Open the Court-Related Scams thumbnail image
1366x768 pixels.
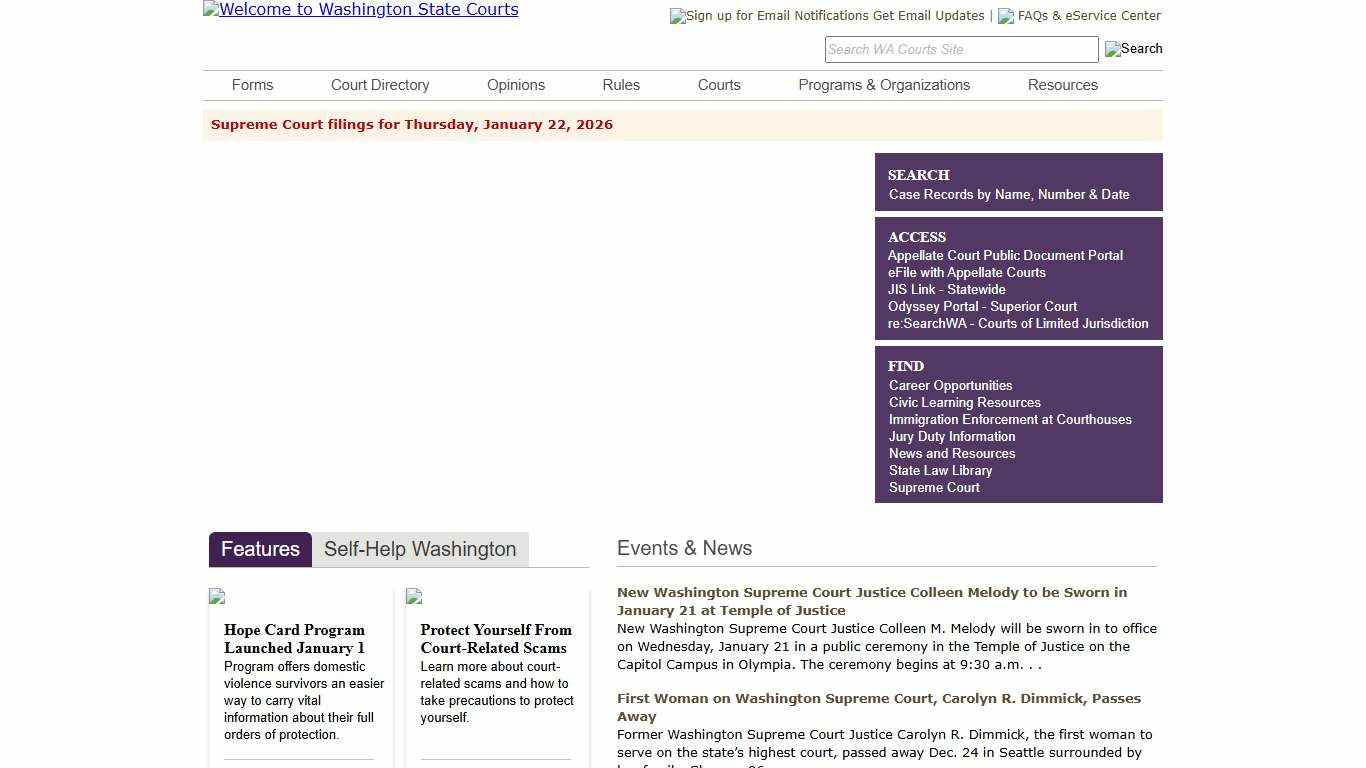click(414, 596)
